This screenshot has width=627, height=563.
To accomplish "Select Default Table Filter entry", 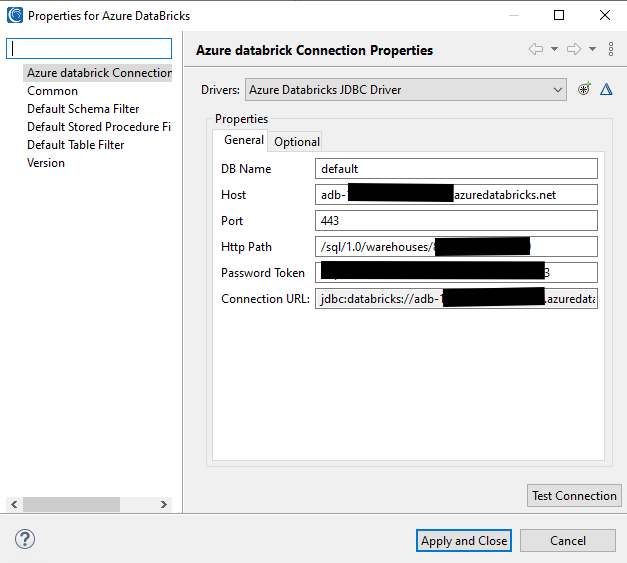I will coord(75,145).
